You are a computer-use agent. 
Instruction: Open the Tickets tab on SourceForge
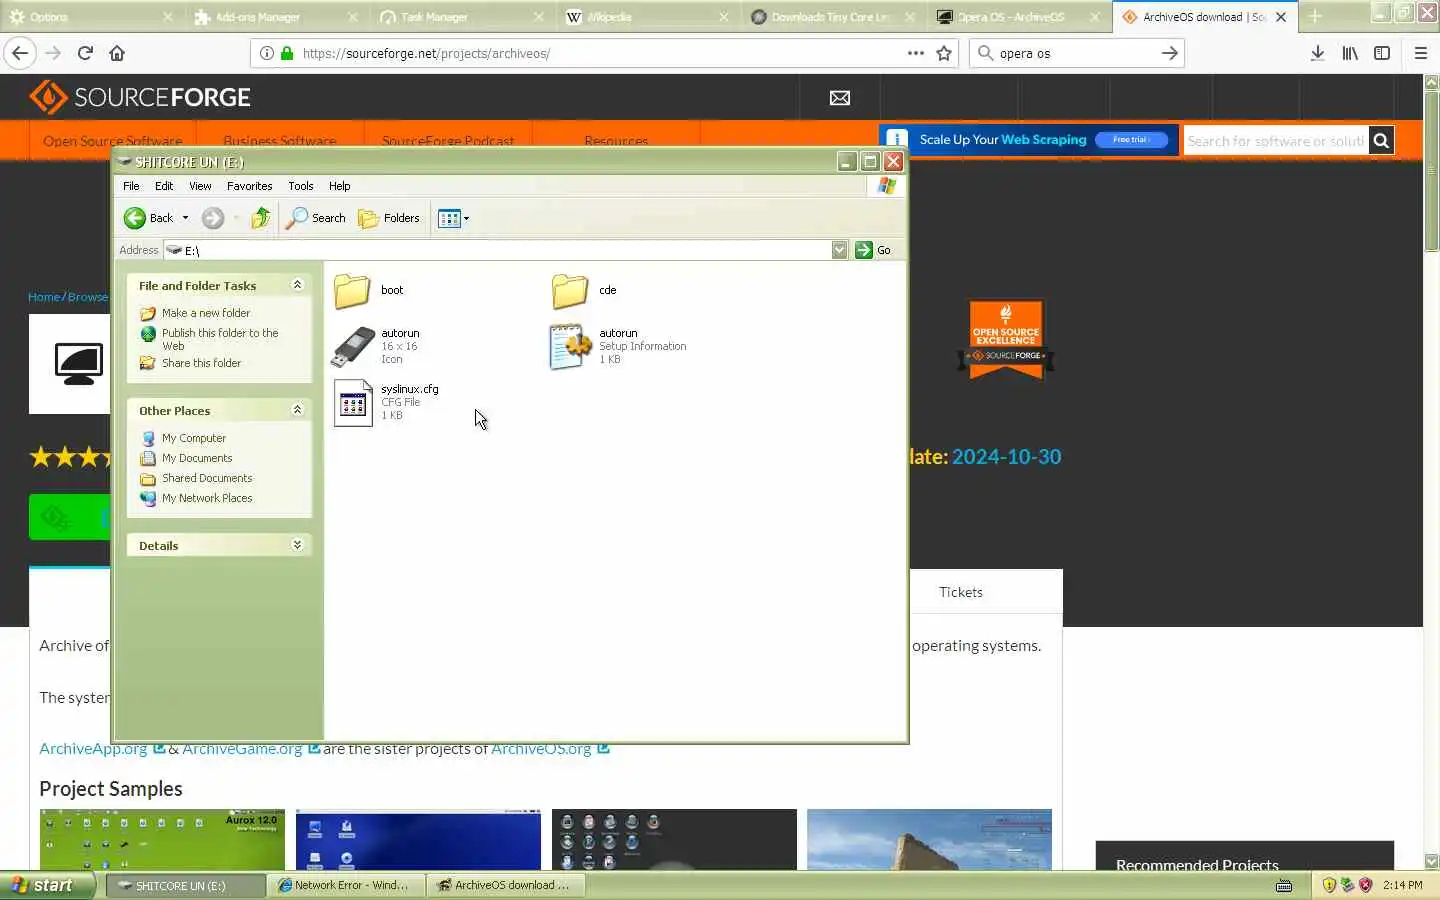click(x=961, y=592)
